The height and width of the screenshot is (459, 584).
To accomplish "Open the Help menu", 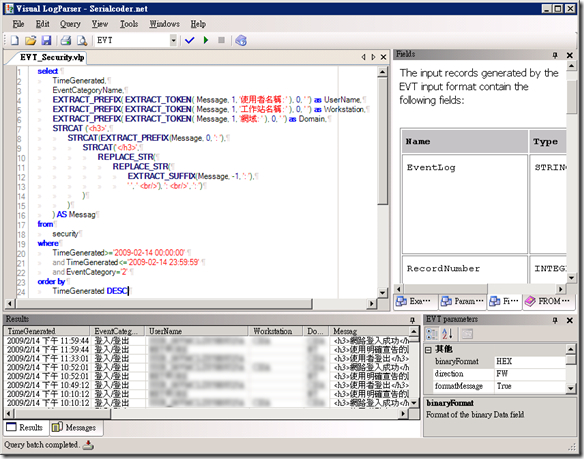I will [x=198, y=24].
